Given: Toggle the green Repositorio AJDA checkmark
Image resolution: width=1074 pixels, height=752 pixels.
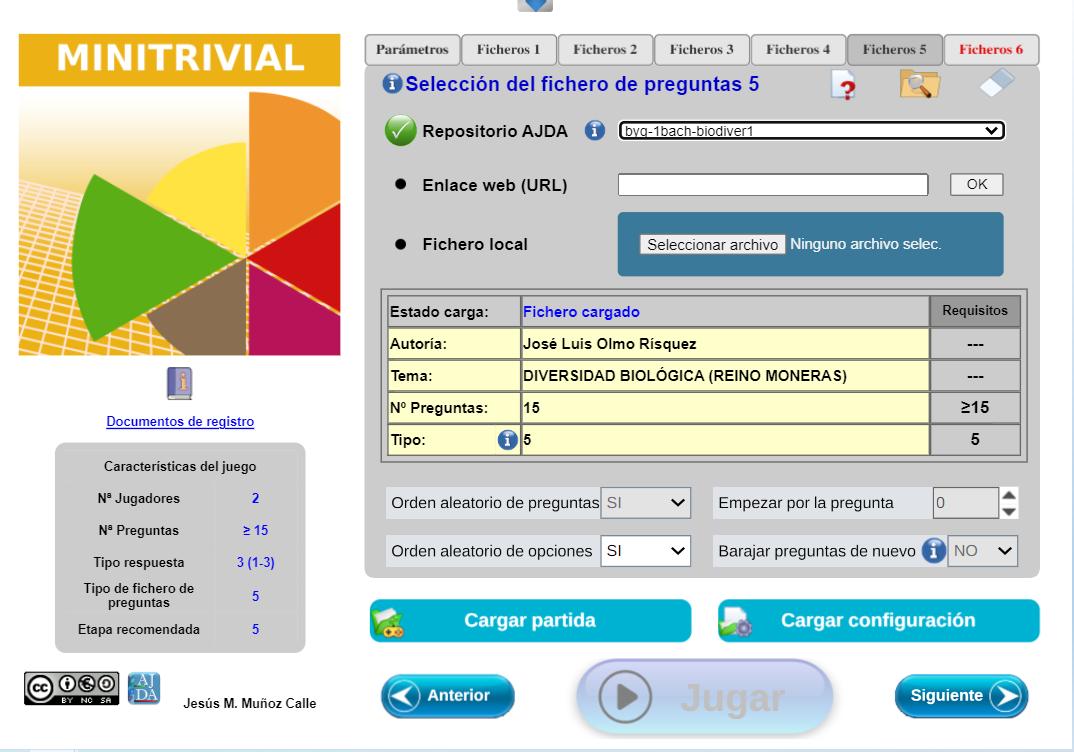Looking at the screenshot, I should point(400,131).
